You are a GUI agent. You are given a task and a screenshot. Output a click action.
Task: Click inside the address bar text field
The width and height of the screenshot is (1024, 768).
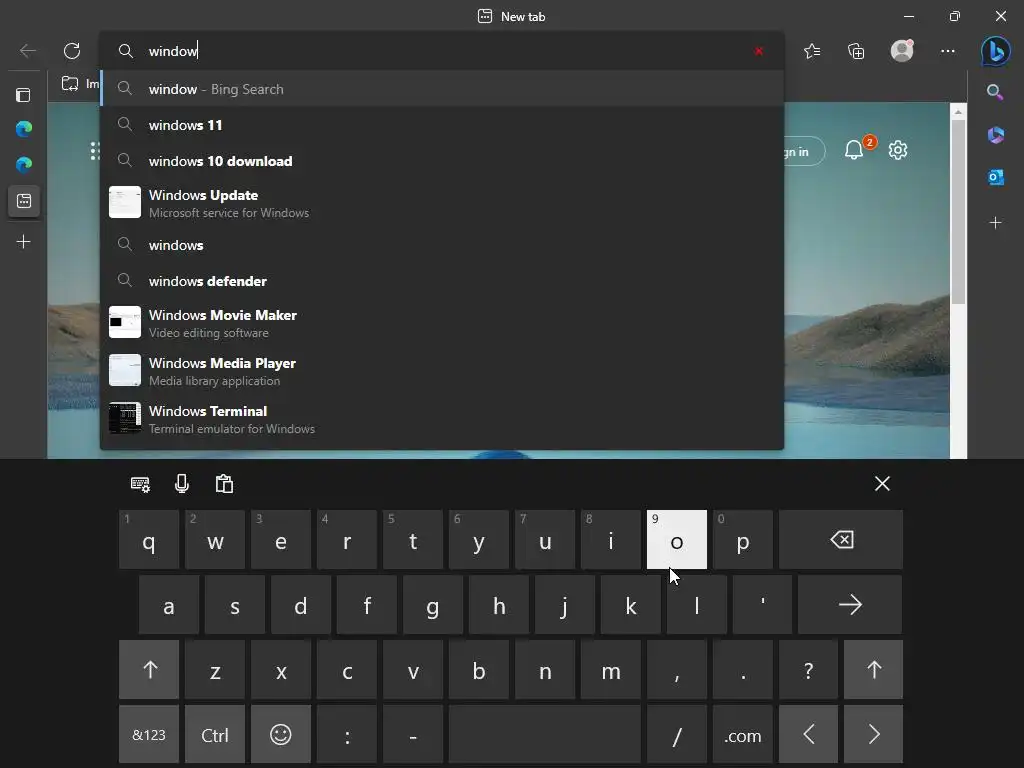pyautogui.click(x=442, y=51)
